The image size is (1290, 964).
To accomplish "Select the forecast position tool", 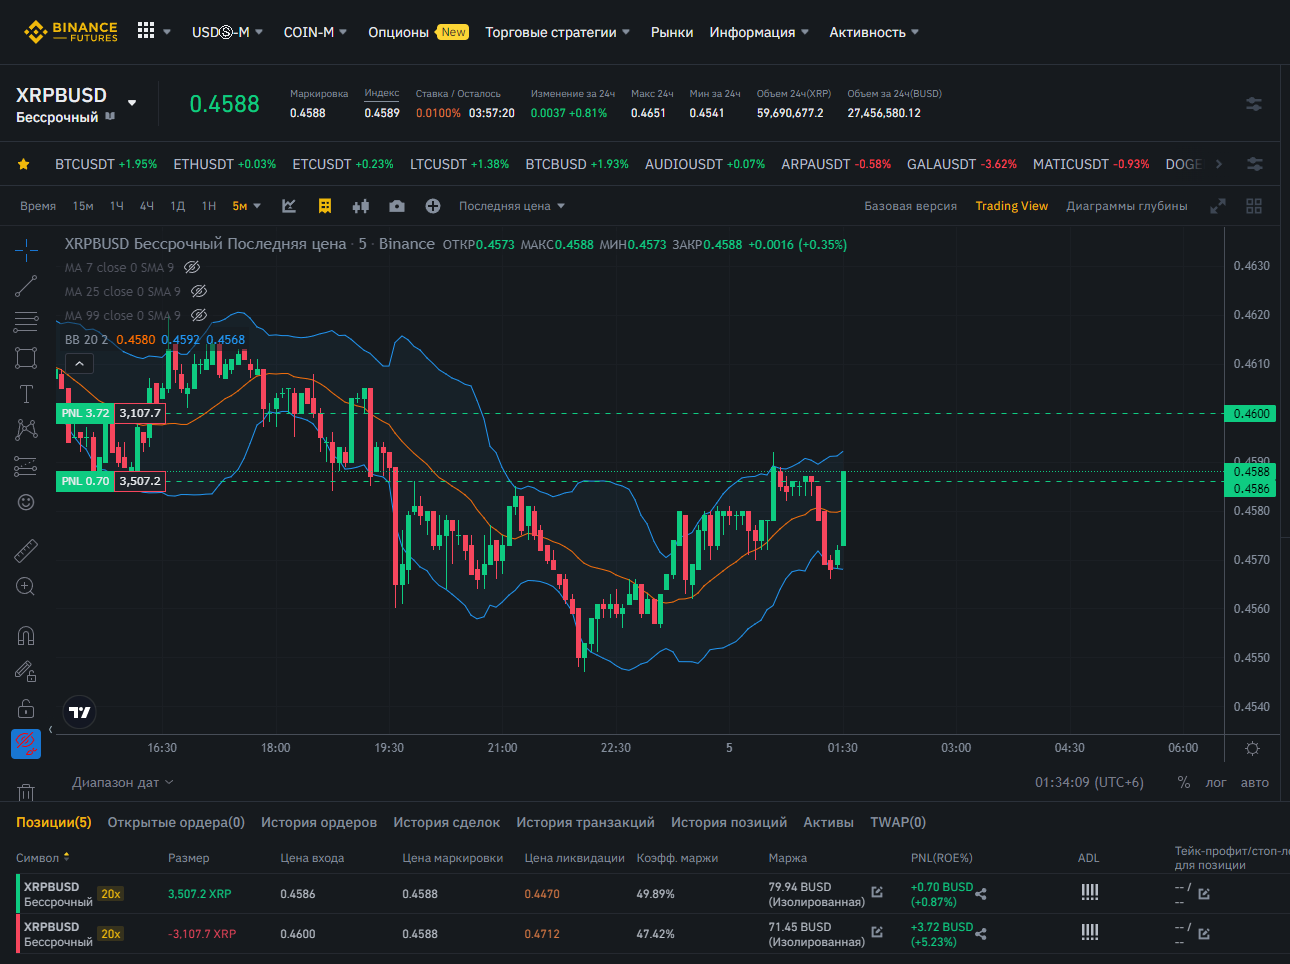I will pyautogui.click(x=26, y=466).
